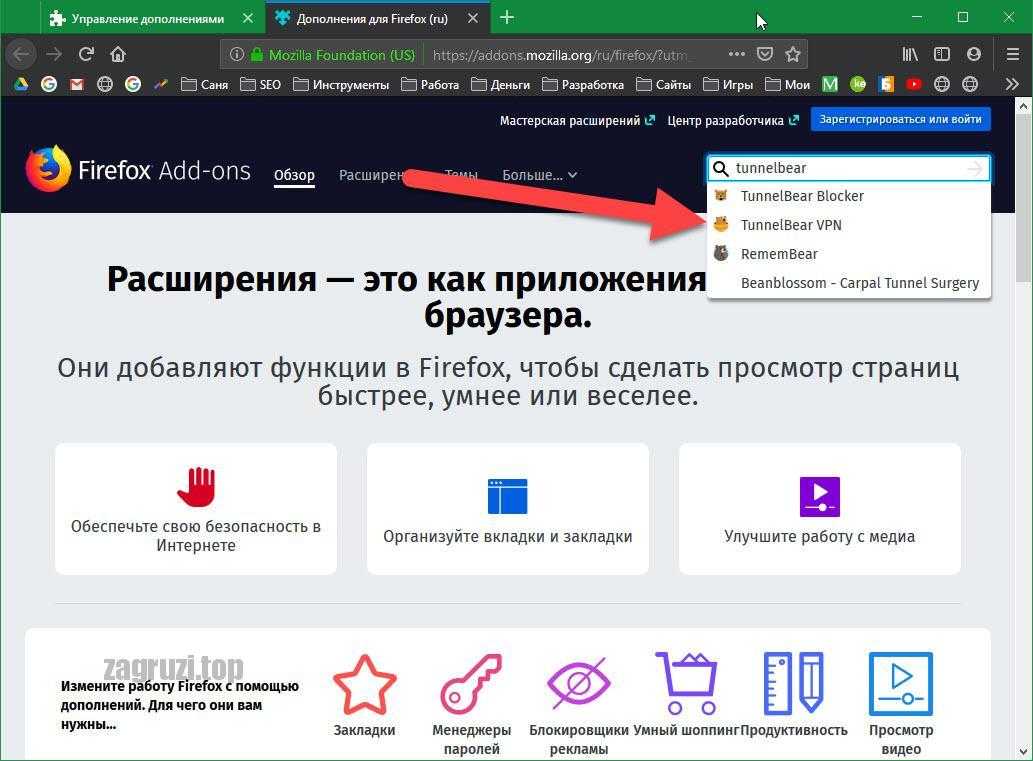Image resolution: width=1033 pixels, height=761 pixels.
Task: Open the red hand security icon card
Action: click(x=196, y=487)
